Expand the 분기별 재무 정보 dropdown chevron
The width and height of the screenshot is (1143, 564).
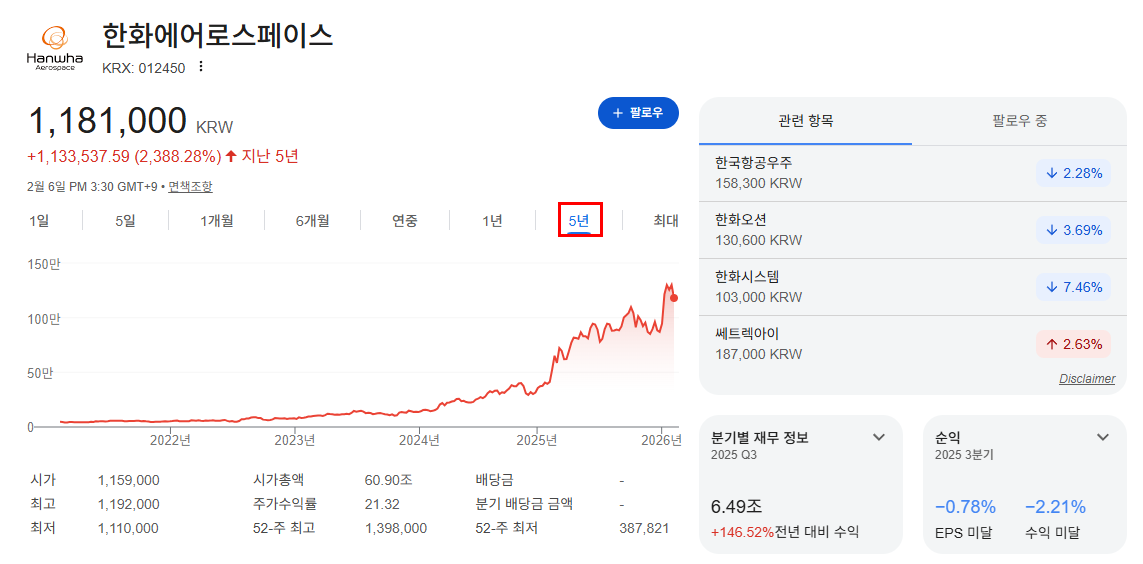click(x=879, y=437)
